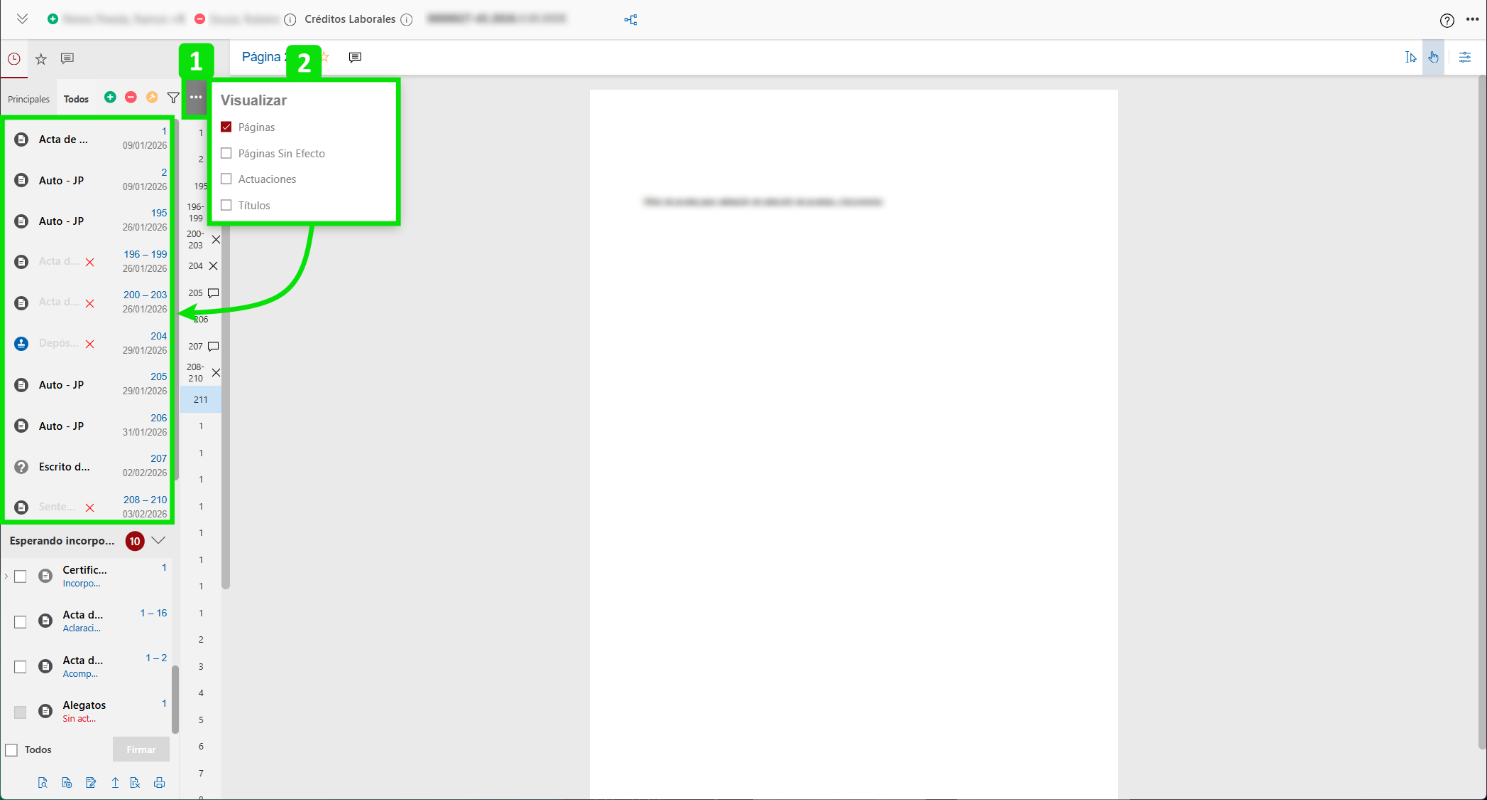Click the green plus icon beside Todos

coord(110,98)
